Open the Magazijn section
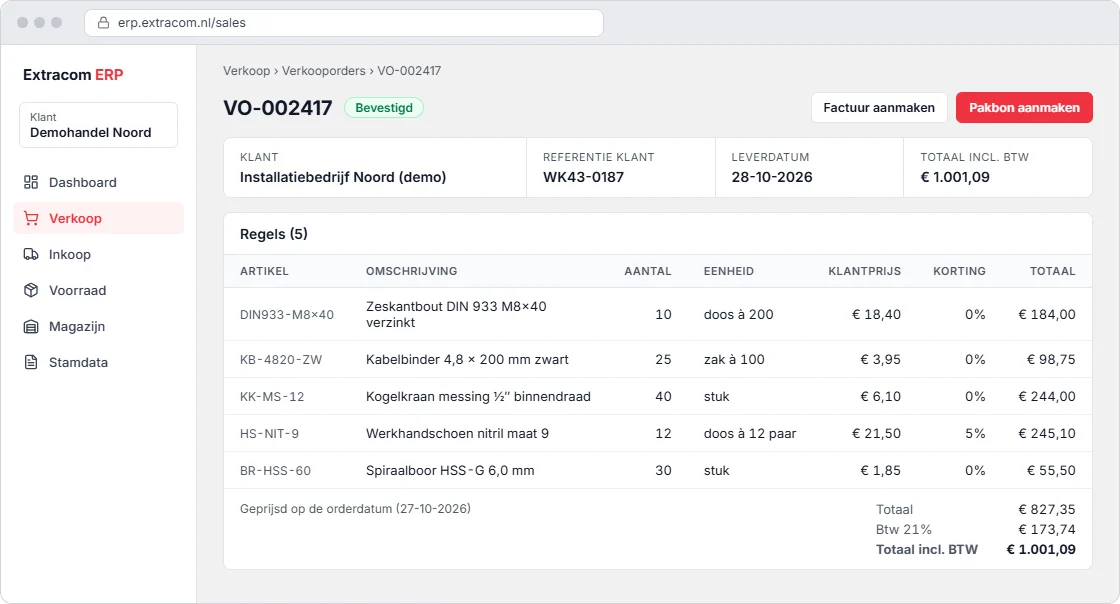 pos(99,326)
